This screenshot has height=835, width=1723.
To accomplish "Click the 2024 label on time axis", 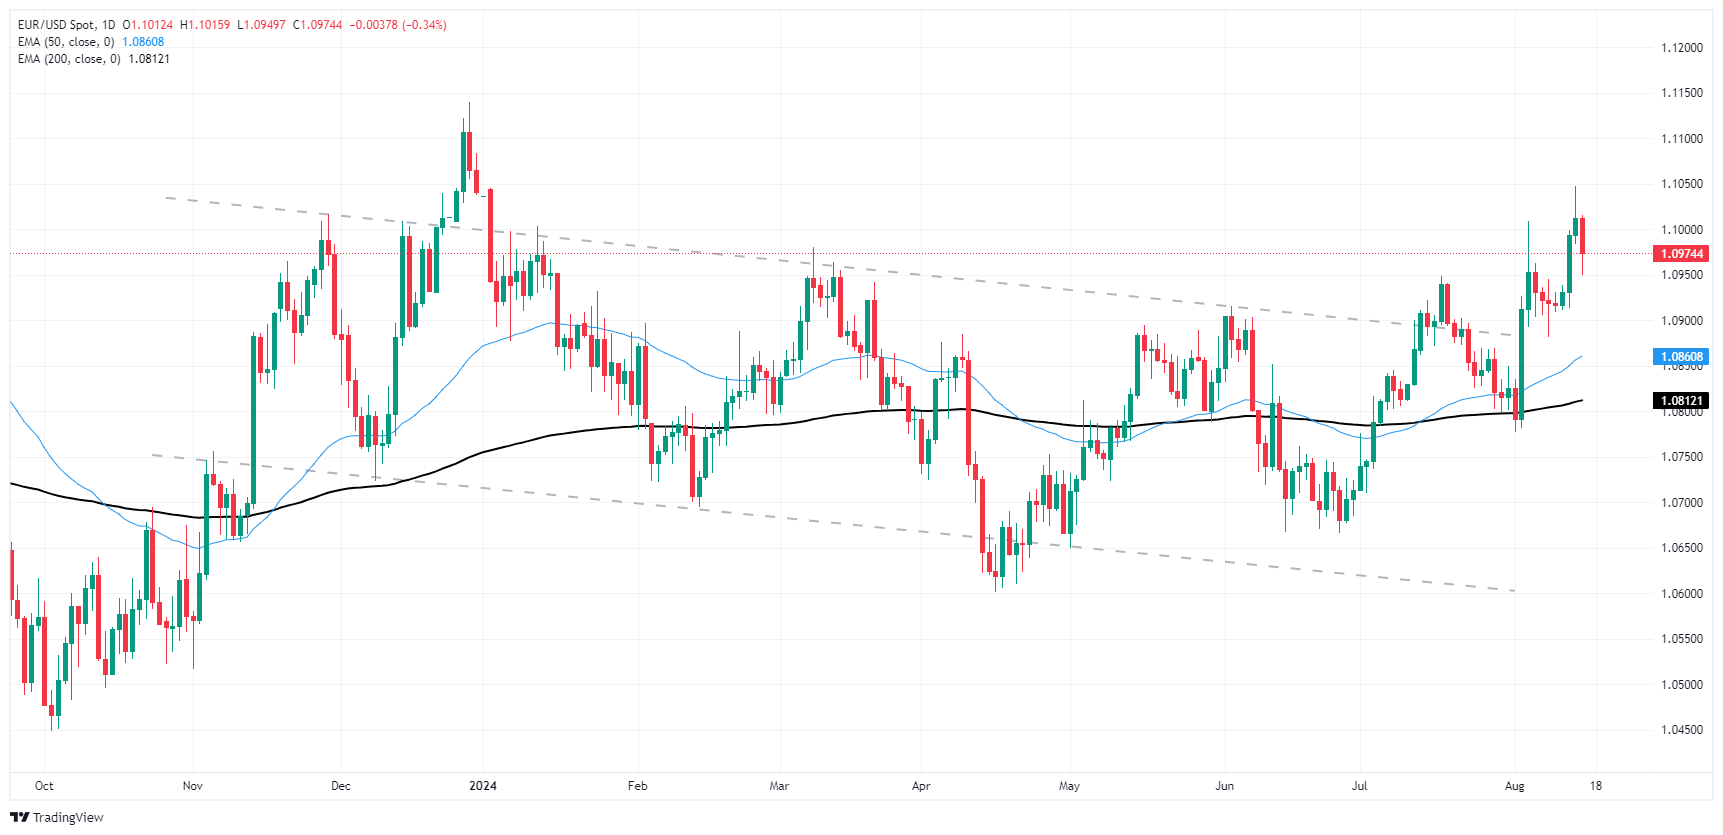I will 483,786.
